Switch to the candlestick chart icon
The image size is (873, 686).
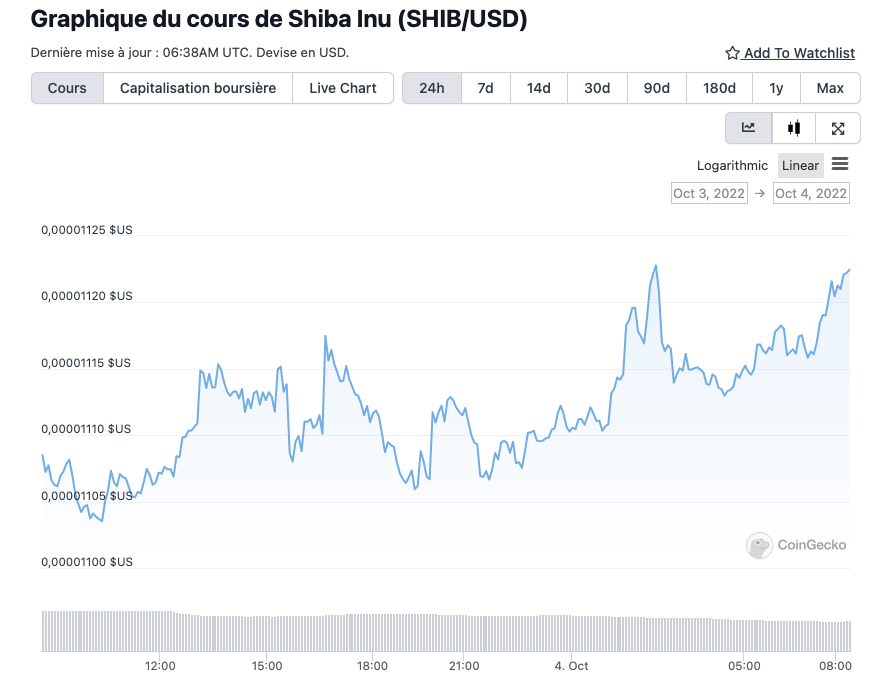794,128
